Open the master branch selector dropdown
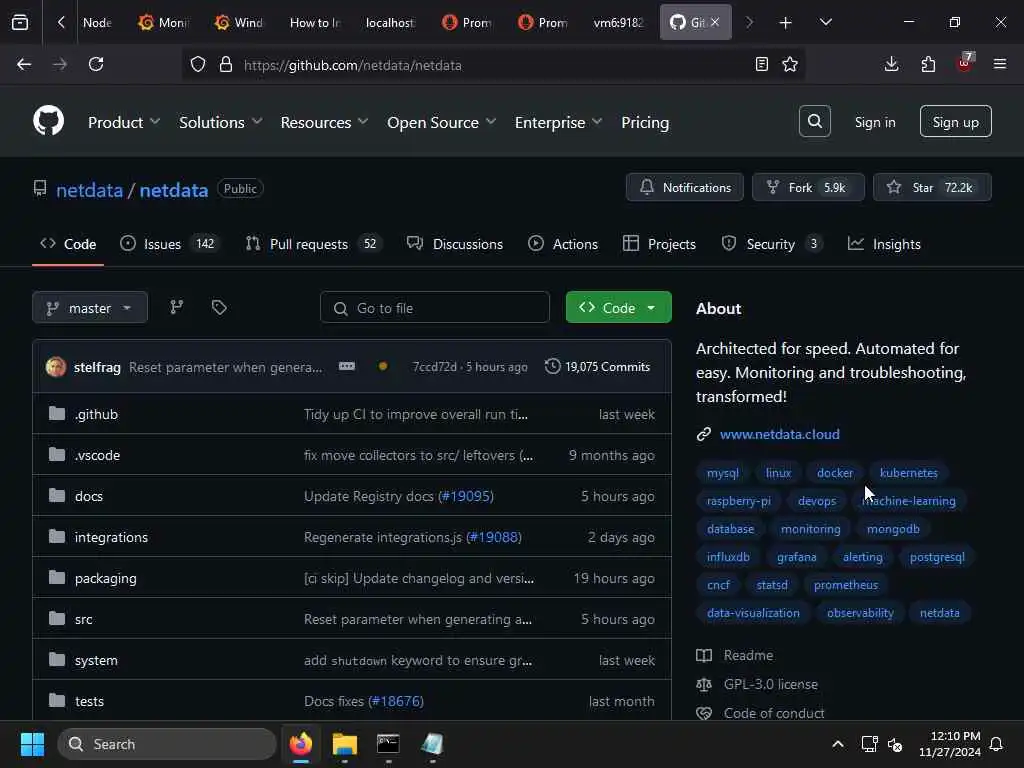Image resolution: width=1024 pixels, height=768 pixels. point(90,308)
